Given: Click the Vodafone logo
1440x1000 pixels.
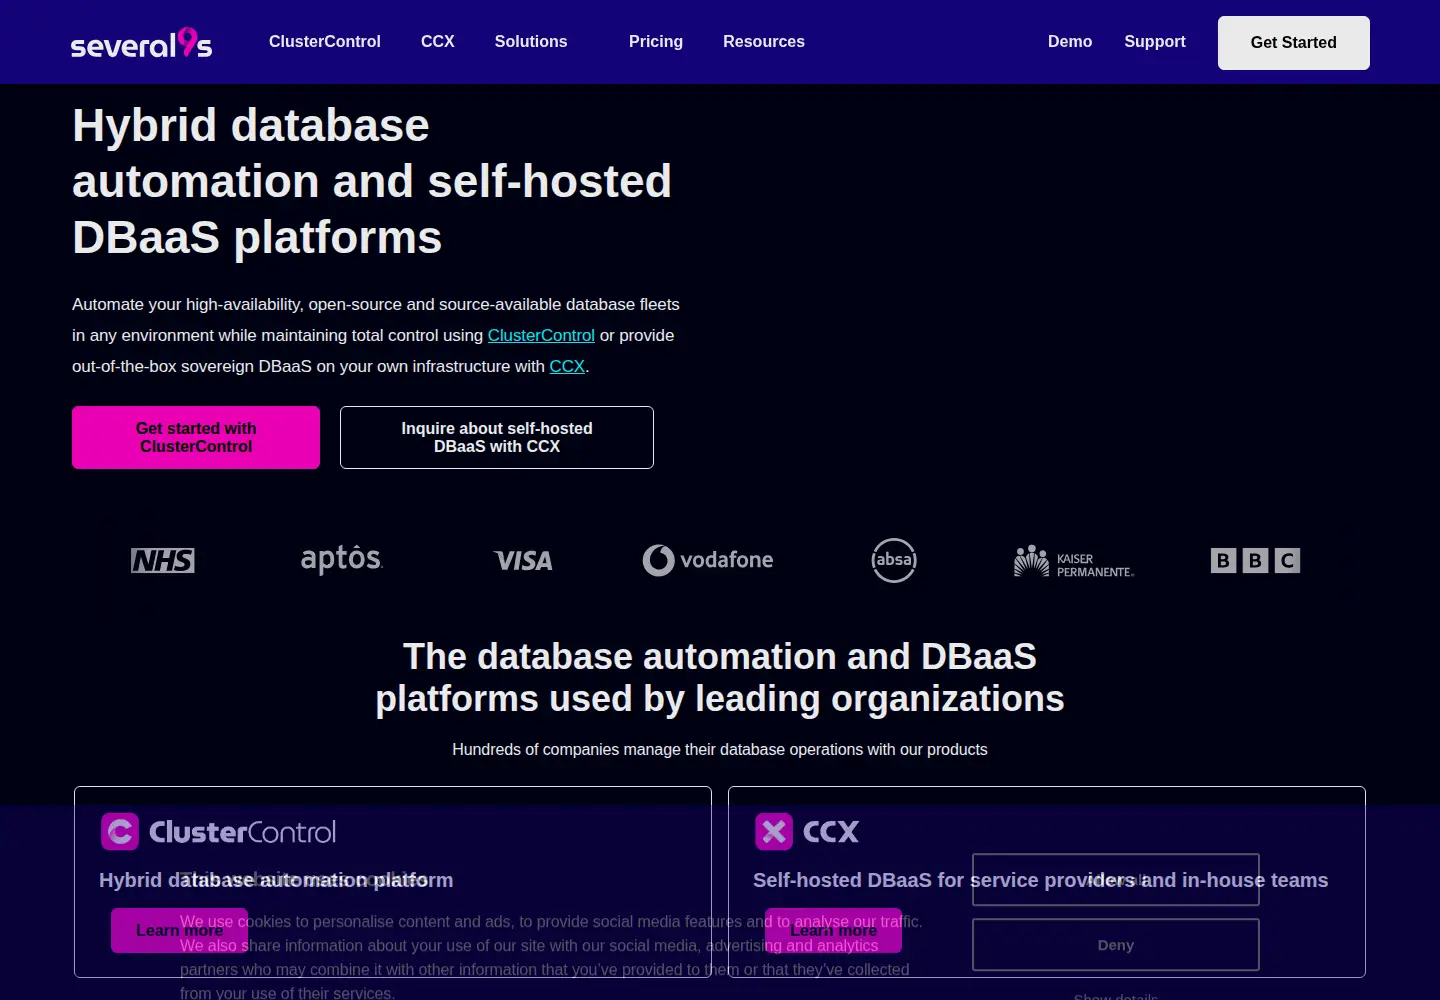Looking at the screenshot, I should tap(708, 560).
